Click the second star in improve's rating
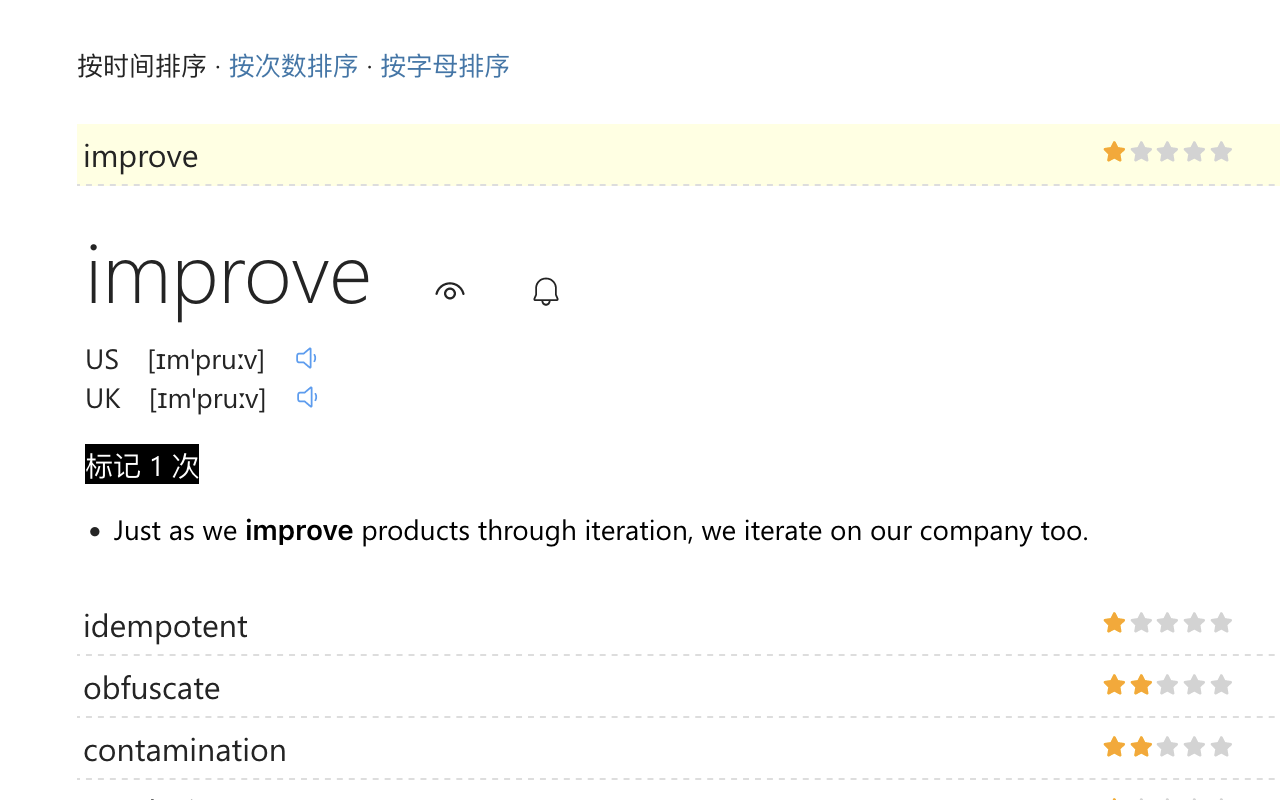Viewport: 1280px width, 800px height. tap(1141, 151)
